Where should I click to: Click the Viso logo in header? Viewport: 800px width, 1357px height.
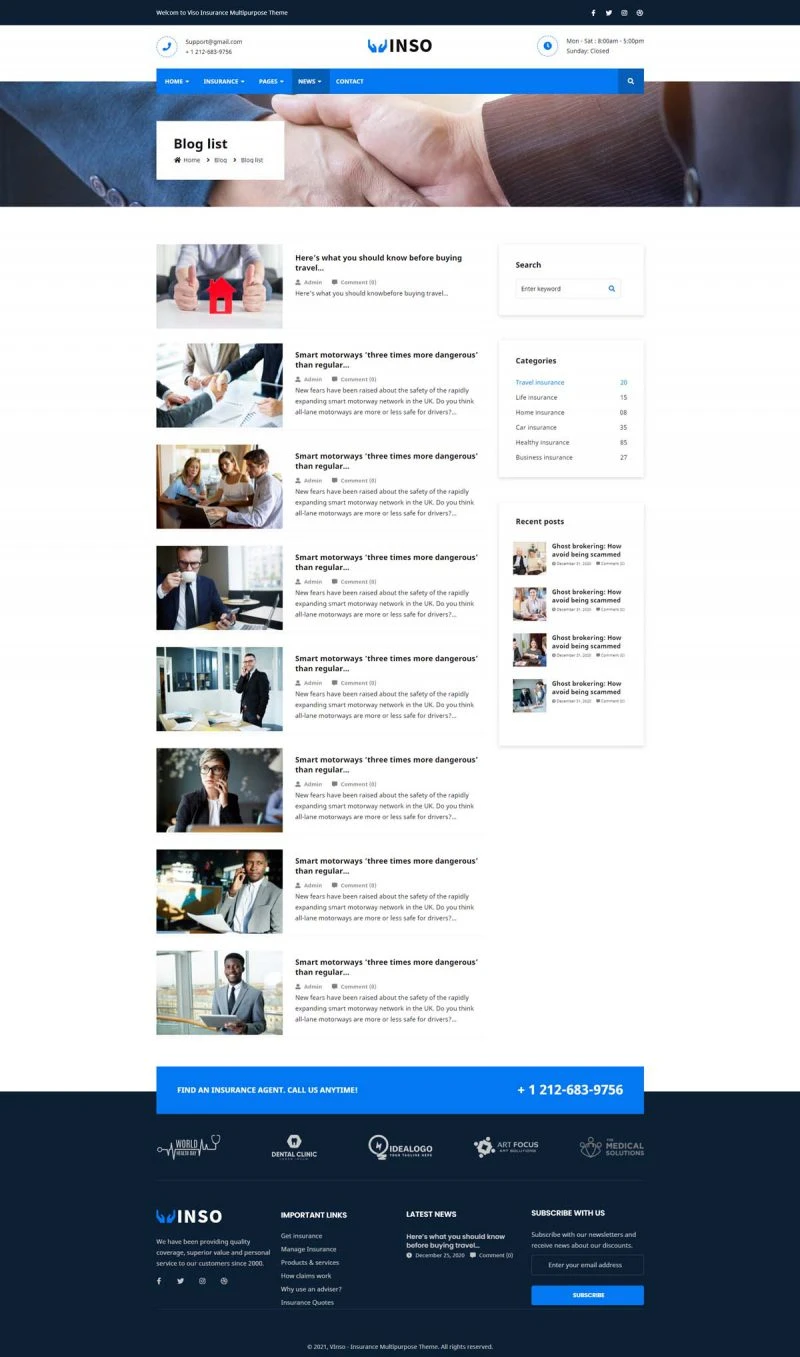coord(400,46)
